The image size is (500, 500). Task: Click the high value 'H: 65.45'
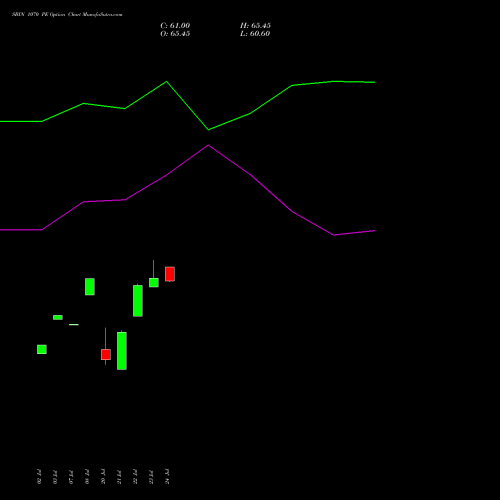[255, 26]
